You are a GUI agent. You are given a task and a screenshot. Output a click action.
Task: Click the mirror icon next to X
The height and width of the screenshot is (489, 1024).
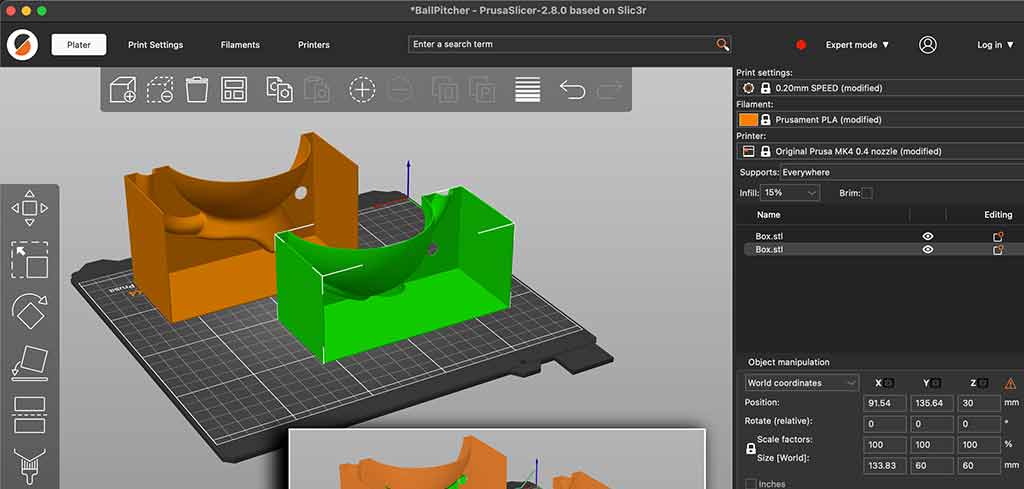pyautogui.click(x=889, y=383)
